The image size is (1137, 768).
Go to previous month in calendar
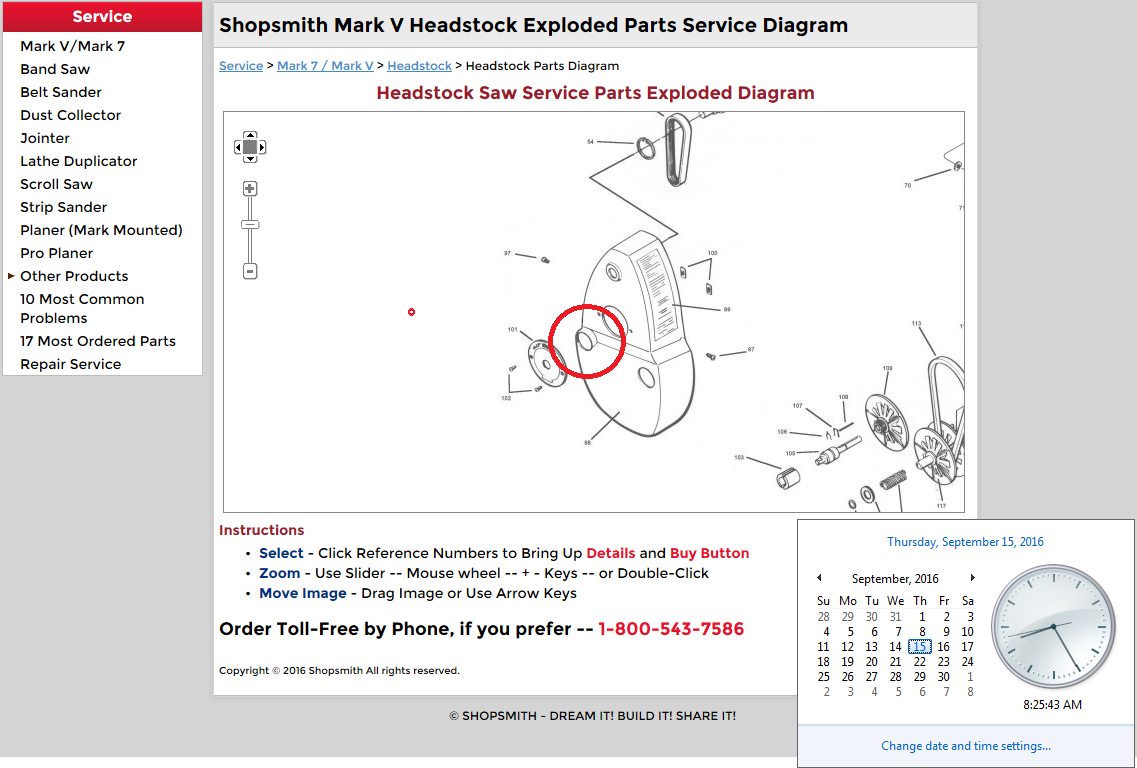819,578
